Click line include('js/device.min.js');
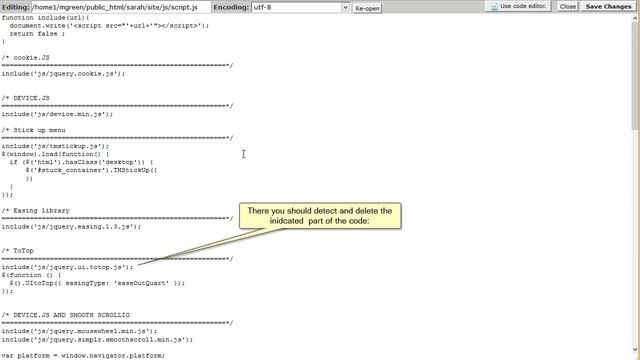This screenshot has width=640, height=360. (57, 114)
